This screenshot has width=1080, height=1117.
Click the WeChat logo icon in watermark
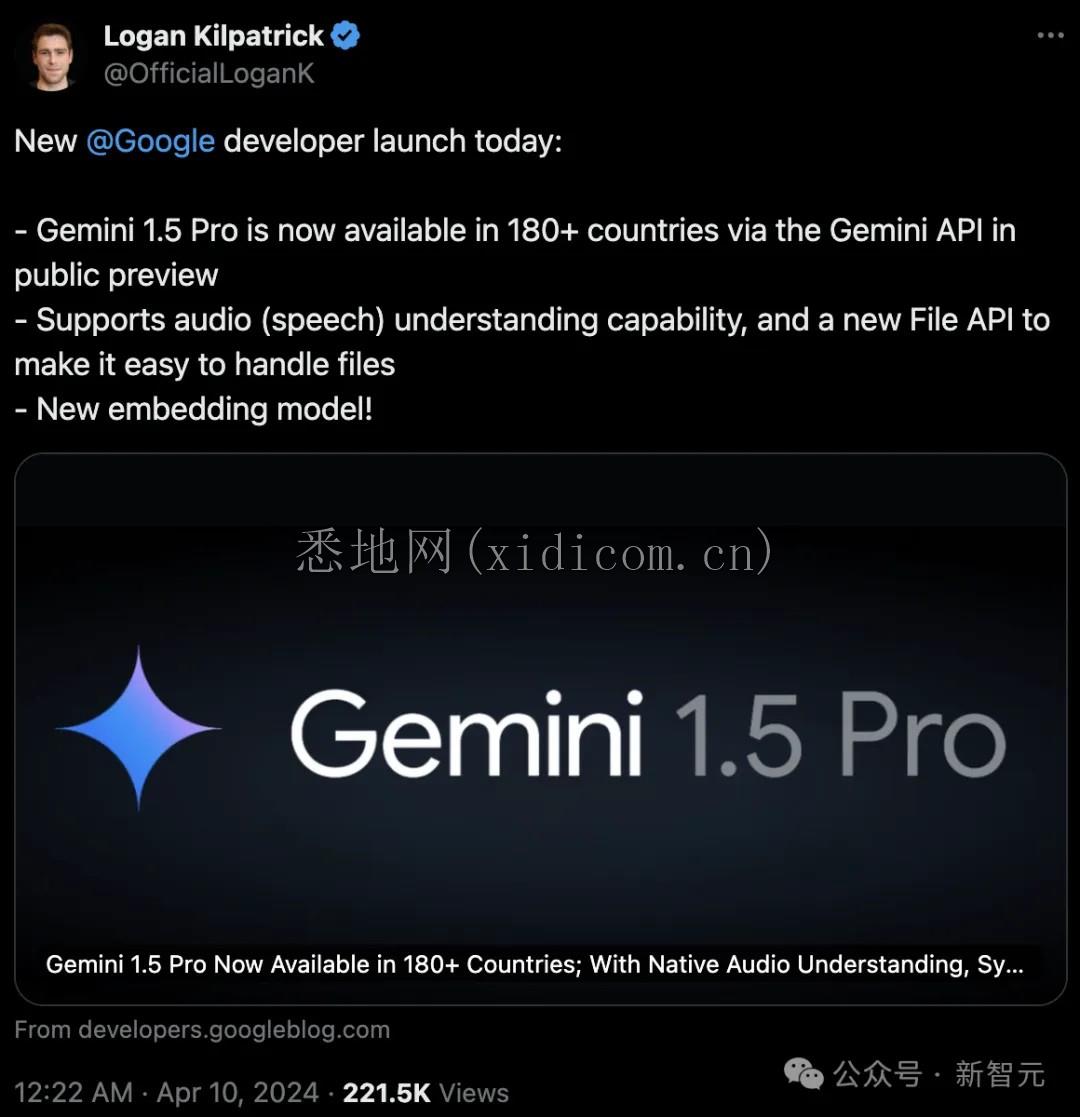(x=804, y=1073)
